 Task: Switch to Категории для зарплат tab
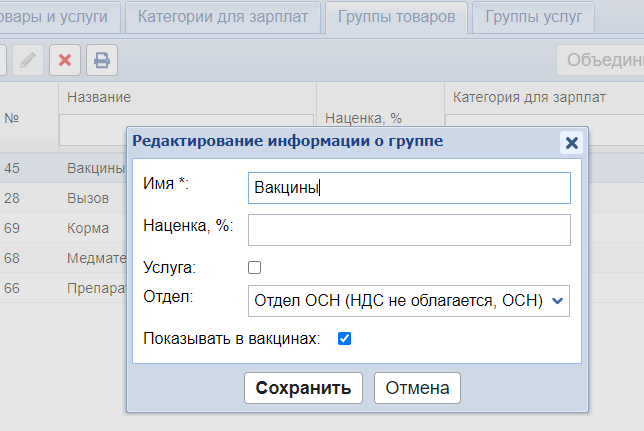pyautogui.click(x=225, y=17)
